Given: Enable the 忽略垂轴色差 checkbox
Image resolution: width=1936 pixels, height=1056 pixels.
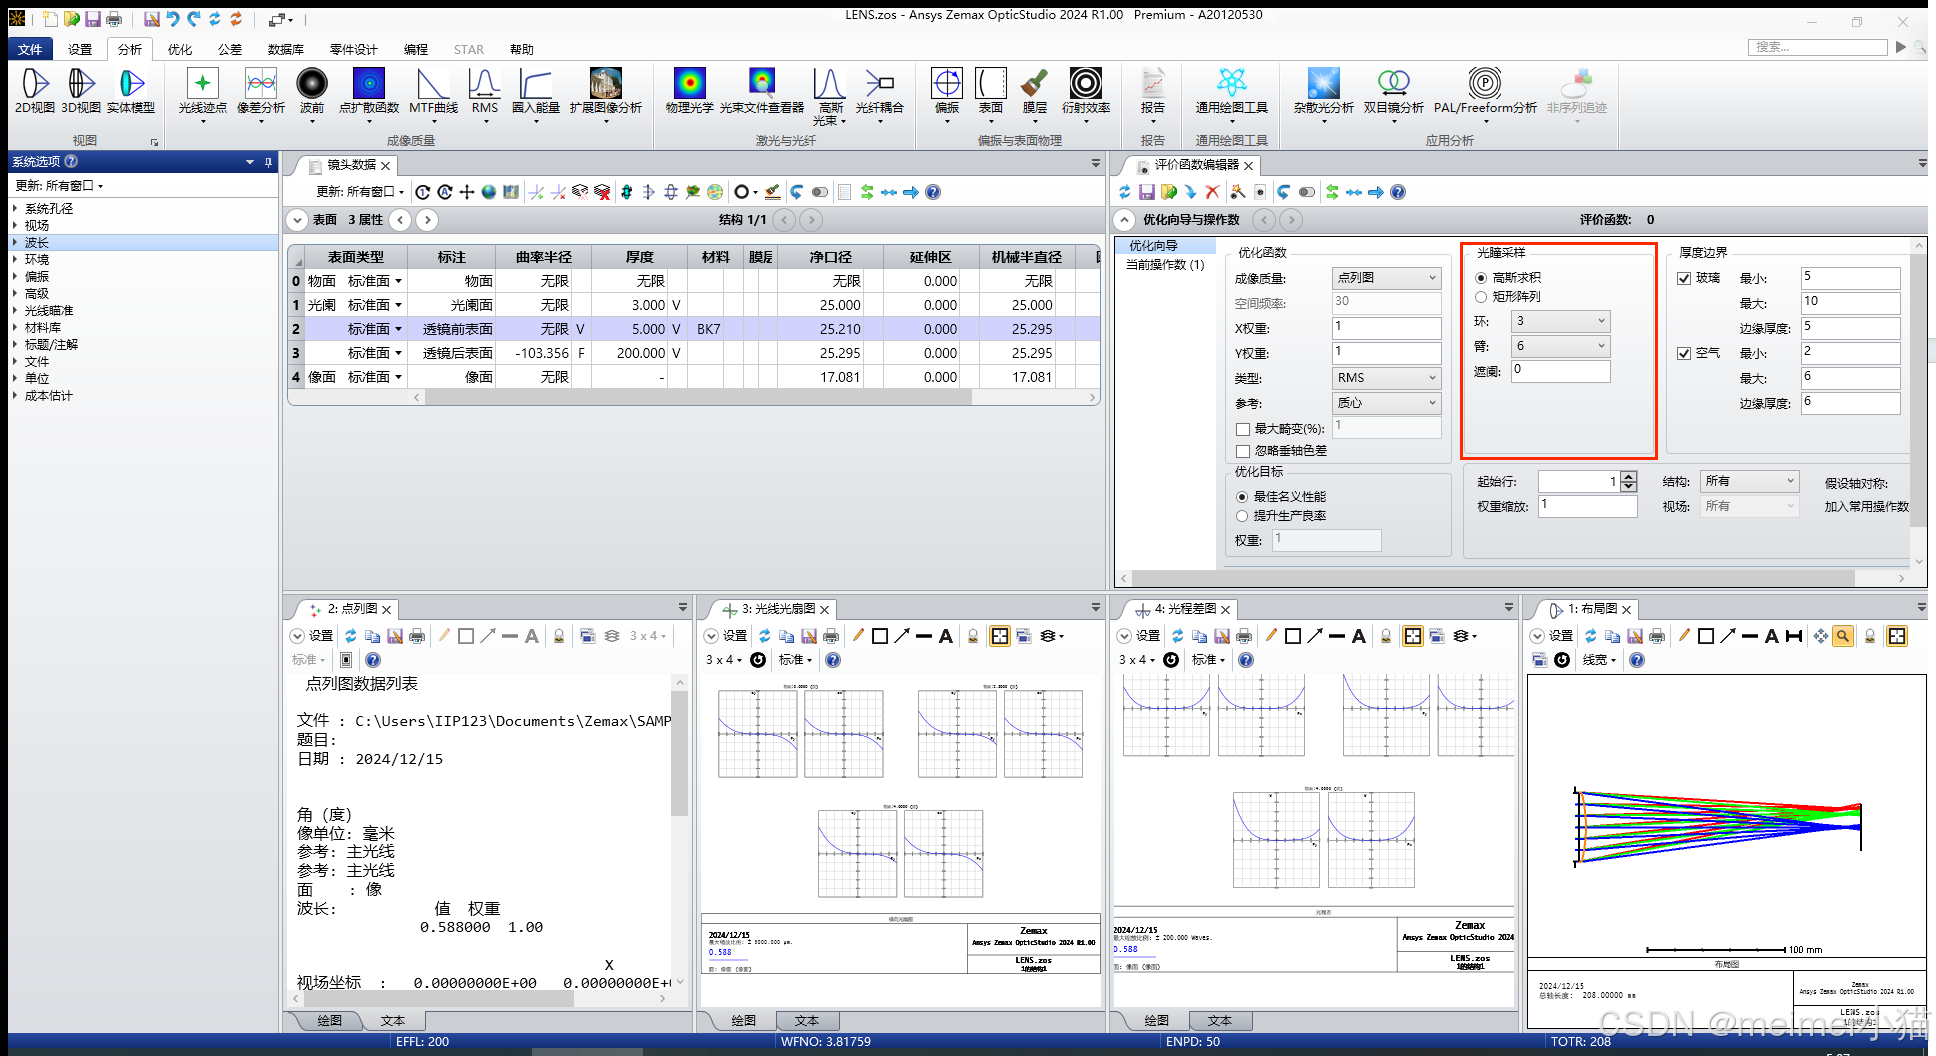Looking at the screenshot, I should coord(1243,451).
